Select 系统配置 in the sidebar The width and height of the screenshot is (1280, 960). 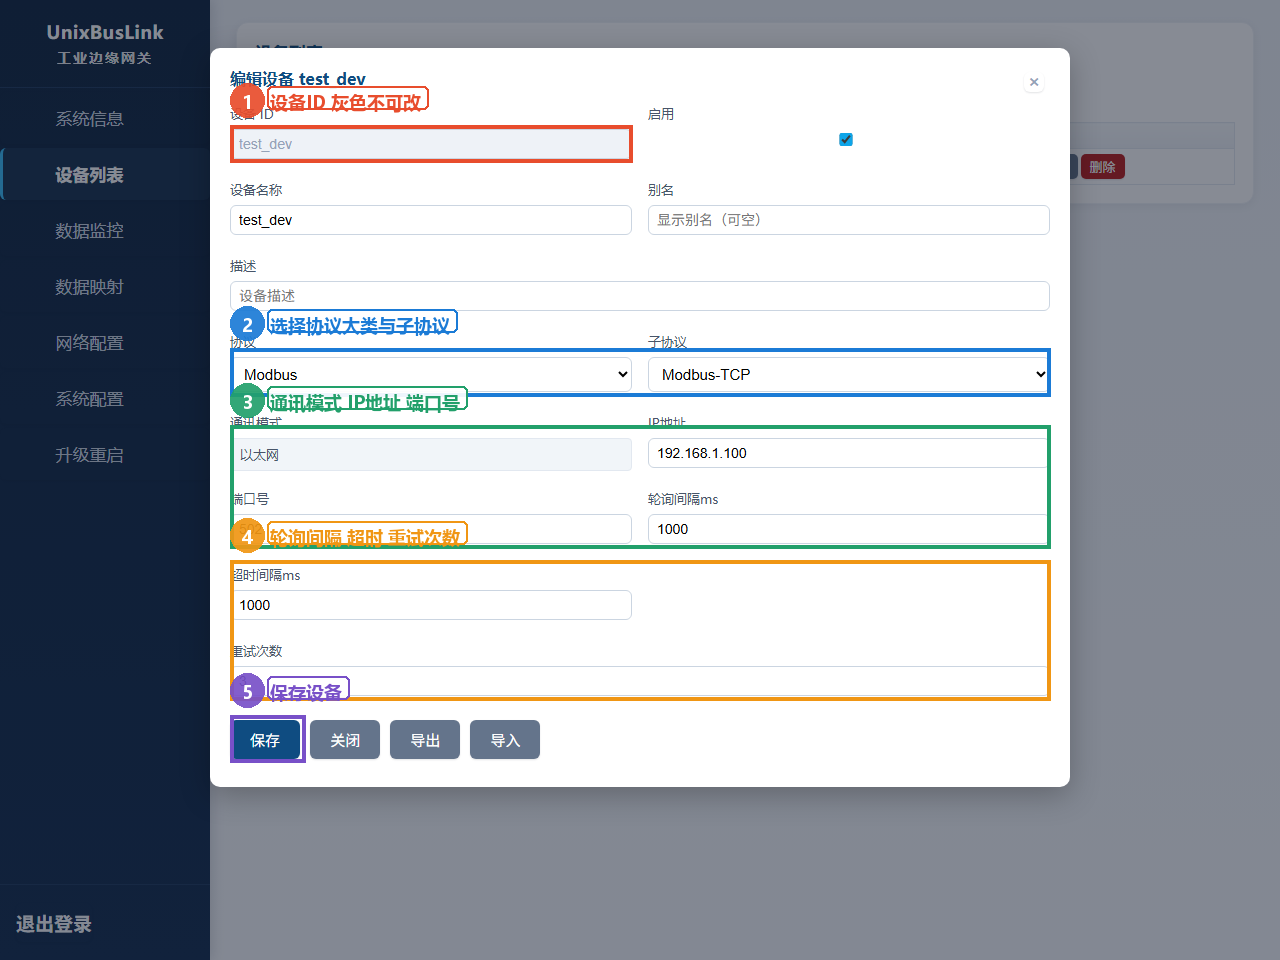click(x=90, y=399)
